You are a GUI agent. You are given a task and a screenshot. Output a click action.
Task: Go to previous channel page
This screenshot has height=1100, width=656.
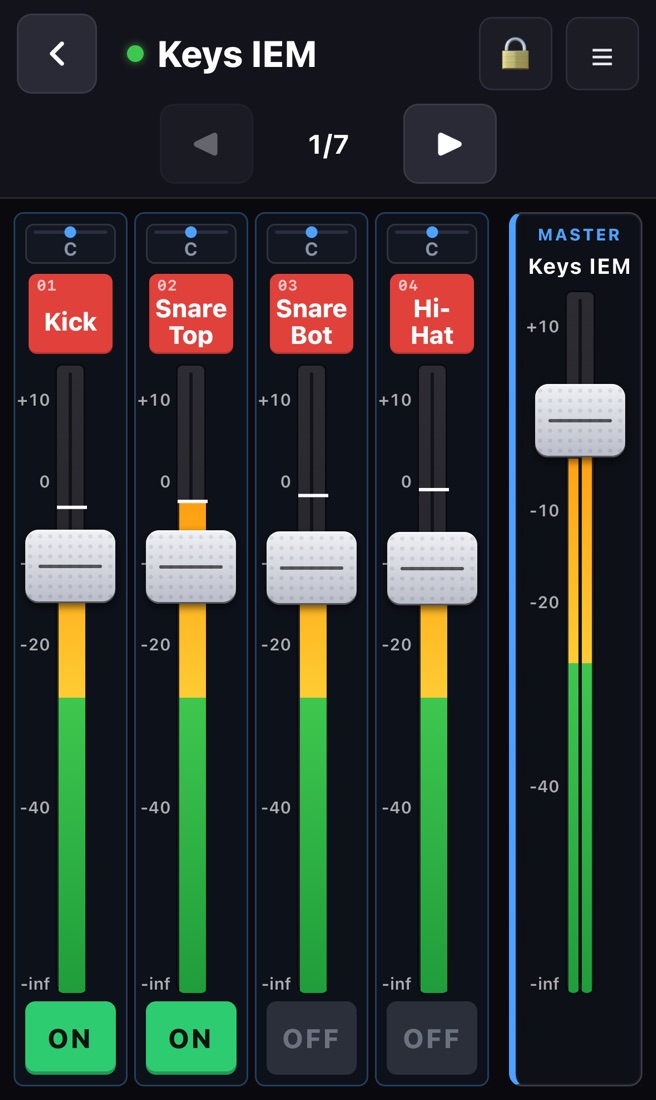[206, 144]
